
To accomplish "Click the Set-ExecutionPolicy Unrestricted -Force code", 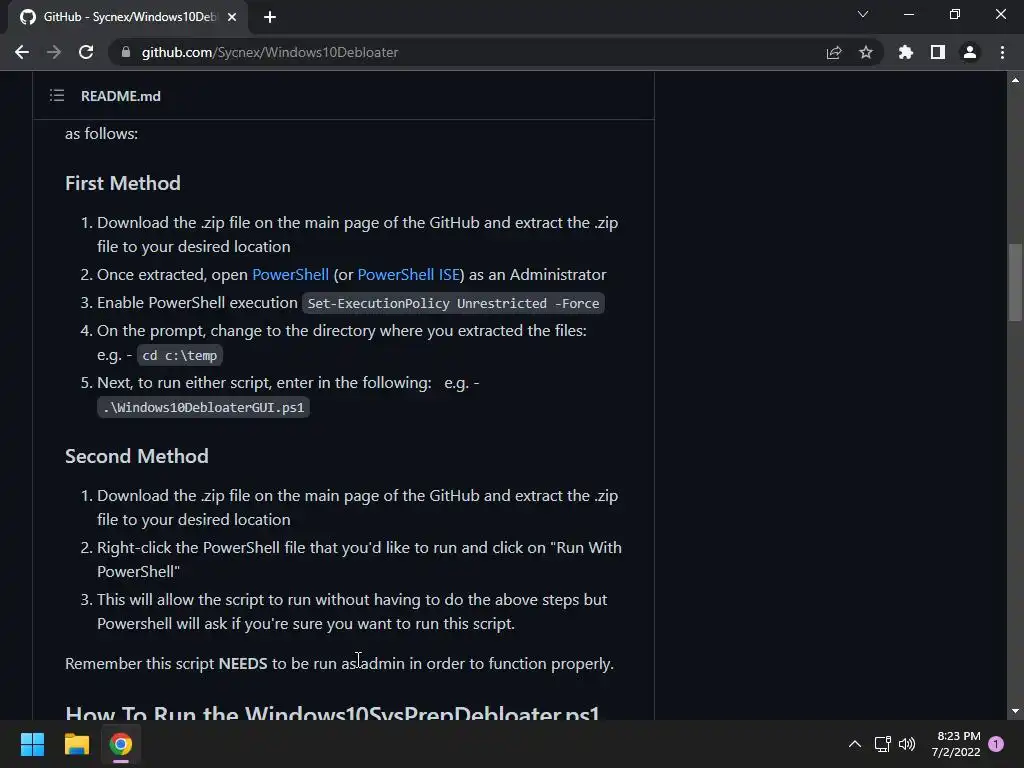I will tap(453, 303).
